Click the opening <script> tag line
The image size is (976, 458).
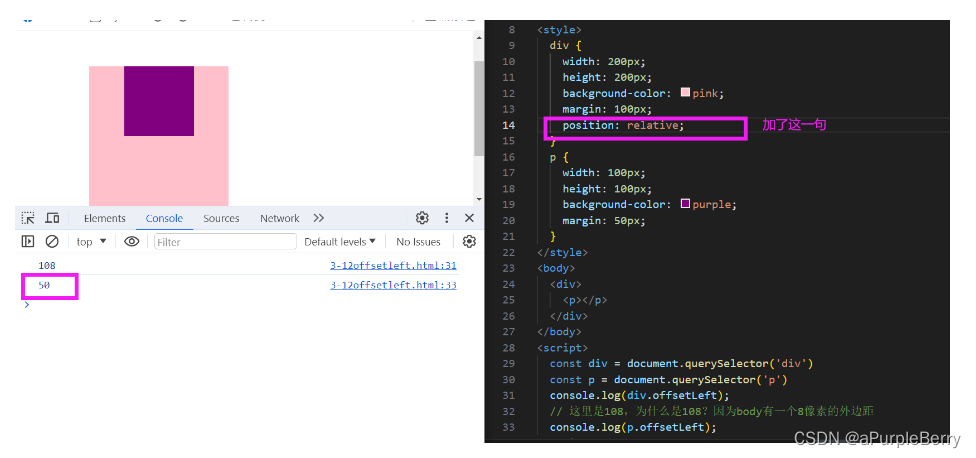(x=563, y=347)
